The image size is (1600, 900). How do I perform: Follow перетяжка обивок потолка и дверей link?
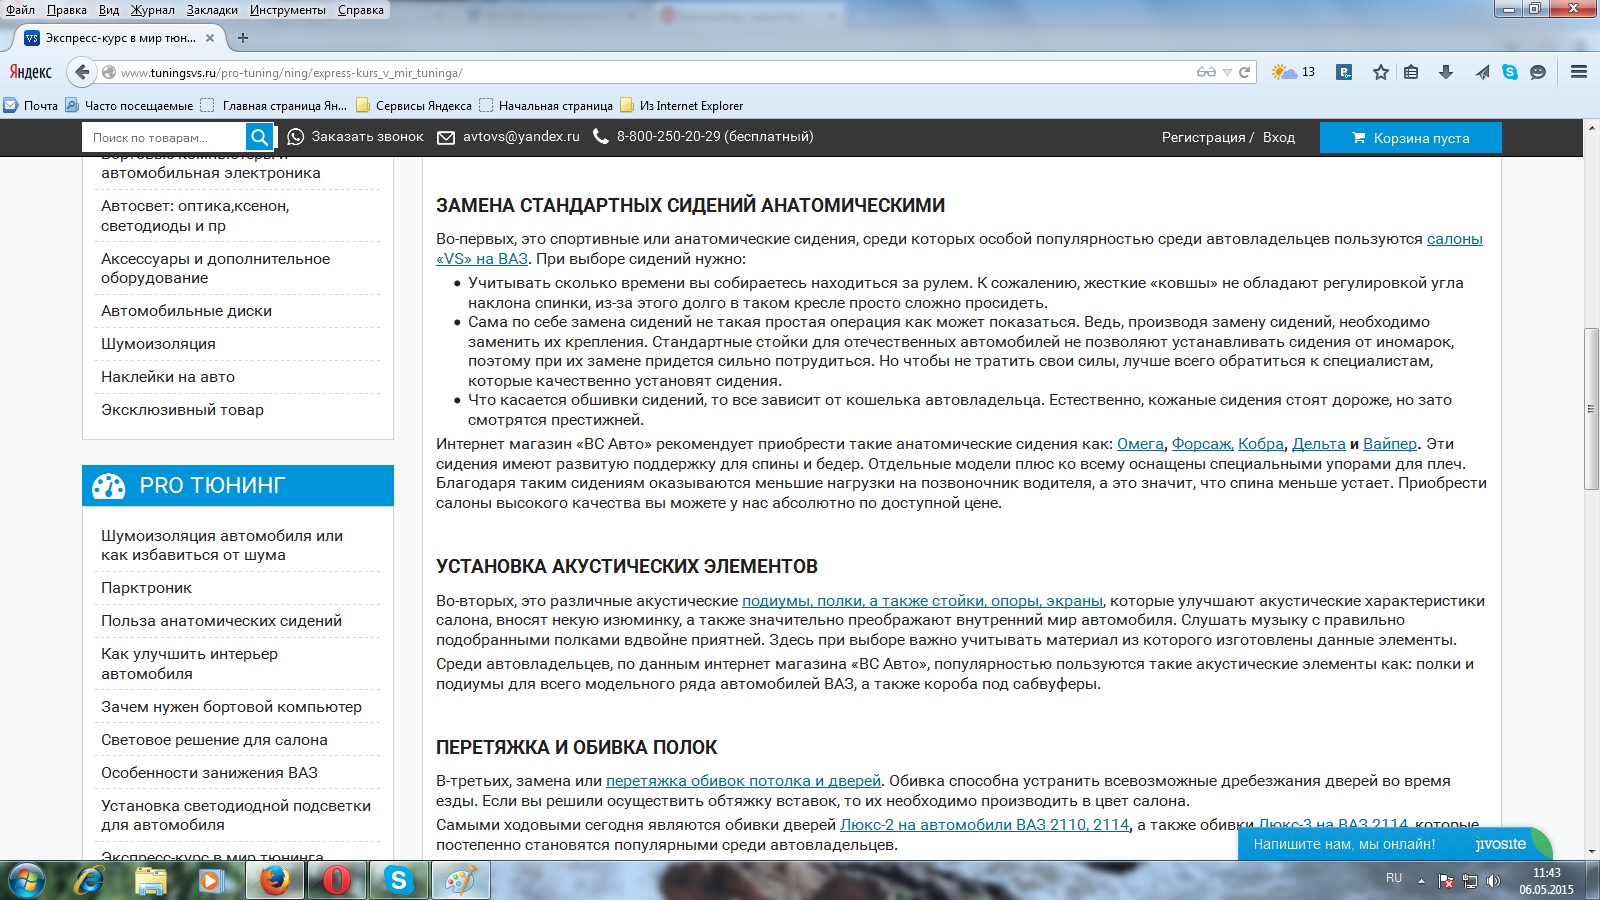pyautogui.click(x=743, y=781)
